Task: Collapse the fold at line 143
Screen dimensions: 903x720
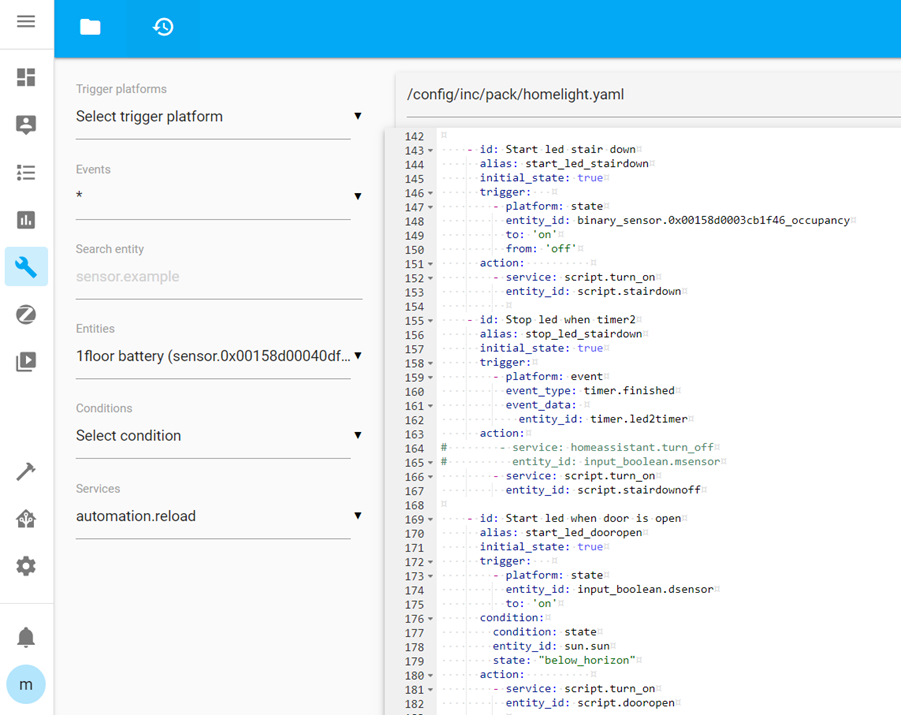Action: pyautogui.click(x=430, y=151)
